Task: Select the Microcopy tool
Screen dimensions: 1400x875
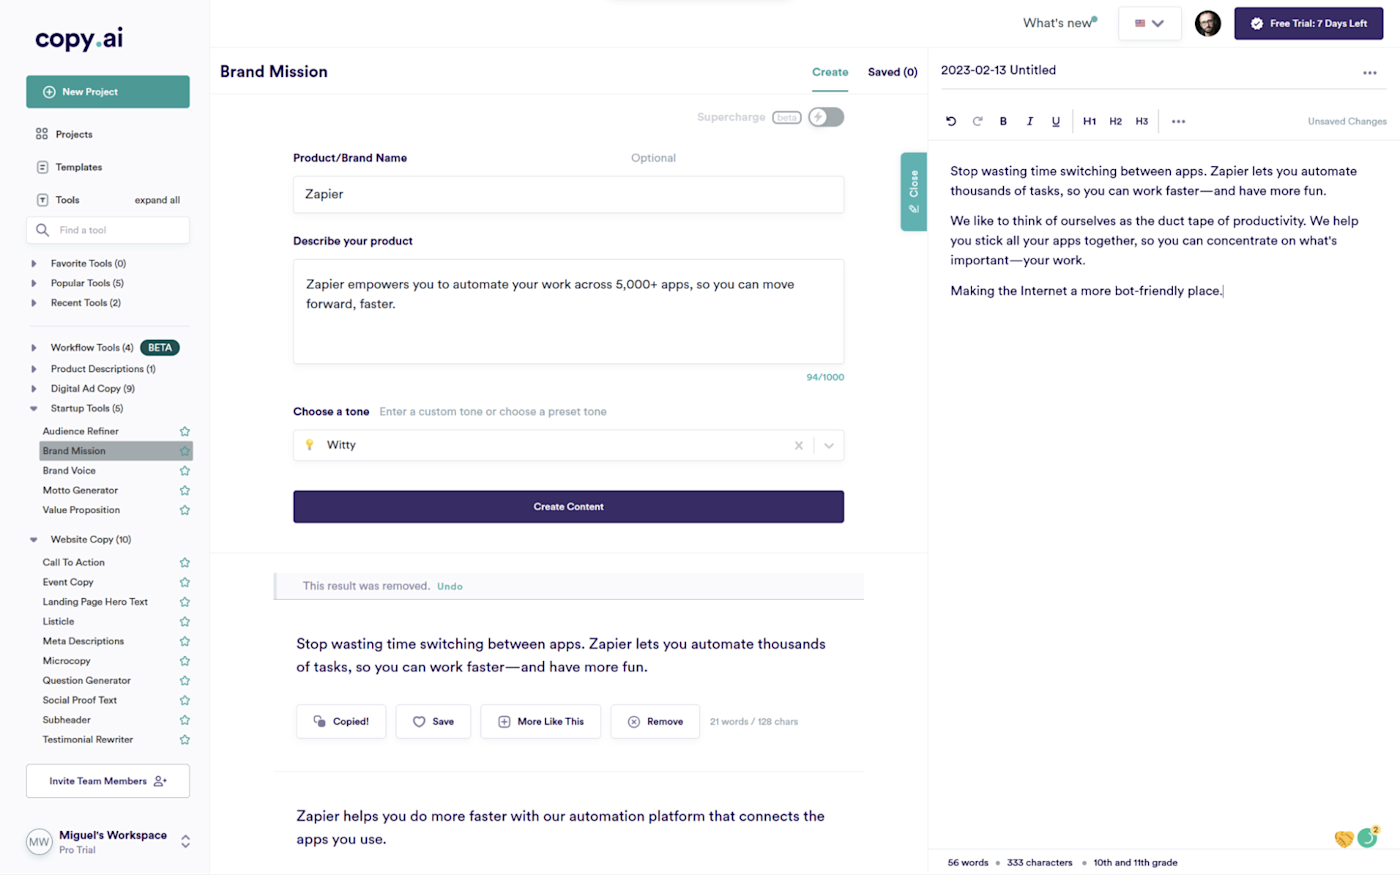Action: [x=66, y=661]
